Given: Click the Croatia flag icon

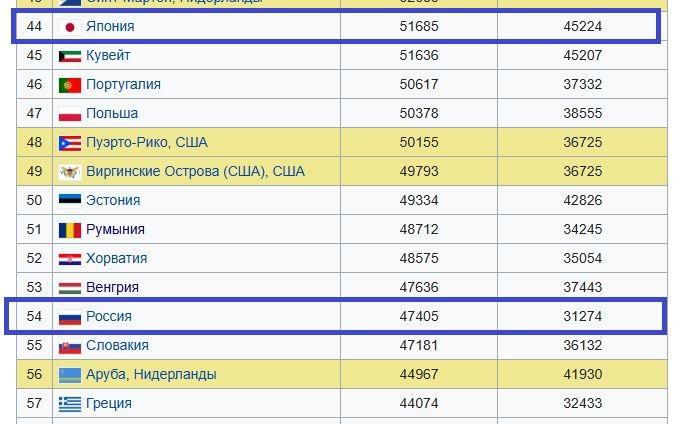Looking at the screenshot, I should pyautogui.click(x=70, y=259).
